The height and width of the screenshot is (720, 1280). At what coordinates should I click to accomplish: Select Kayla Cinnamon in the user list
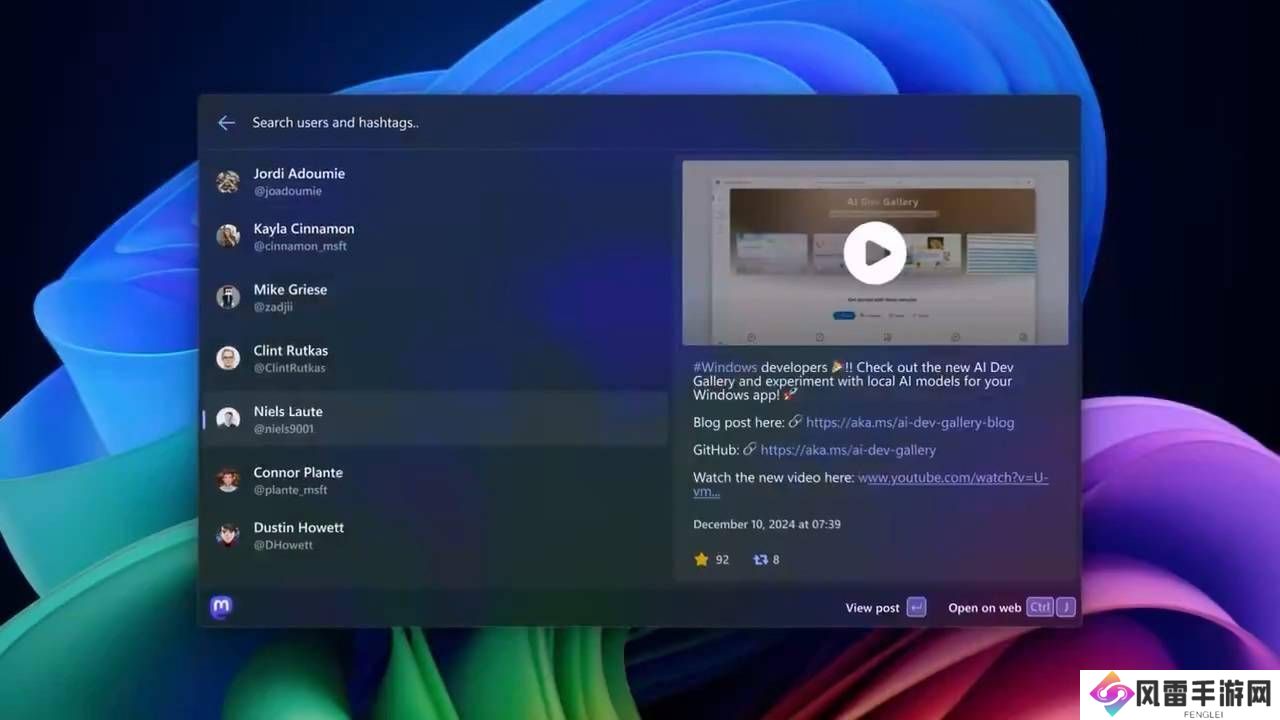point(436,236)
